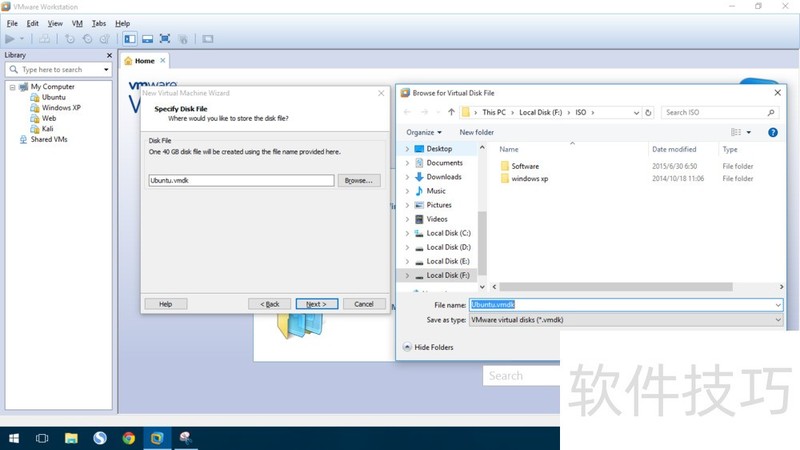Select the Software folder
800x450 pixels.
click(x=524, y=166)
